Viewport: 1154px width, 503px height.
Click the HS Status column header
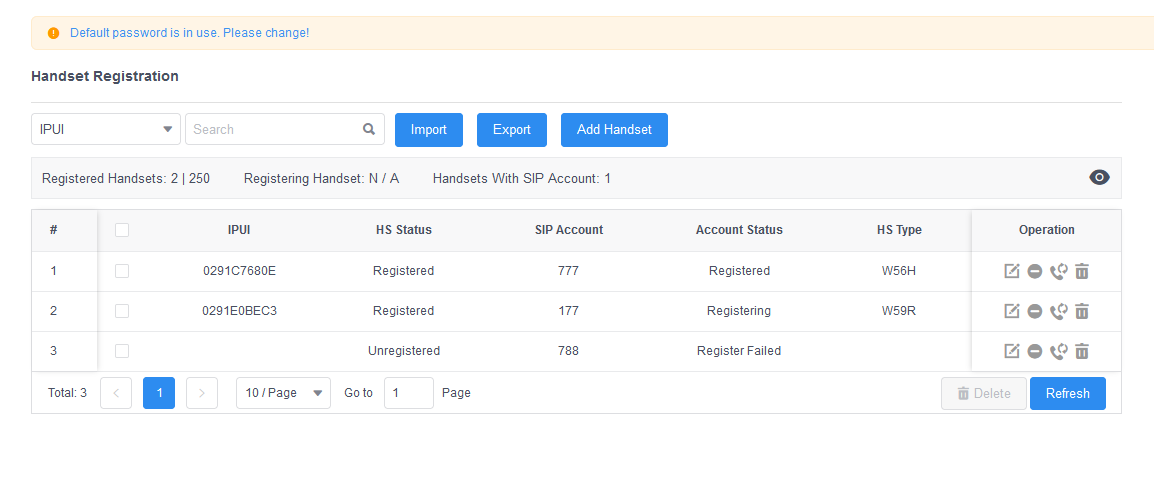pyautogui.click(x=403, y=230)
